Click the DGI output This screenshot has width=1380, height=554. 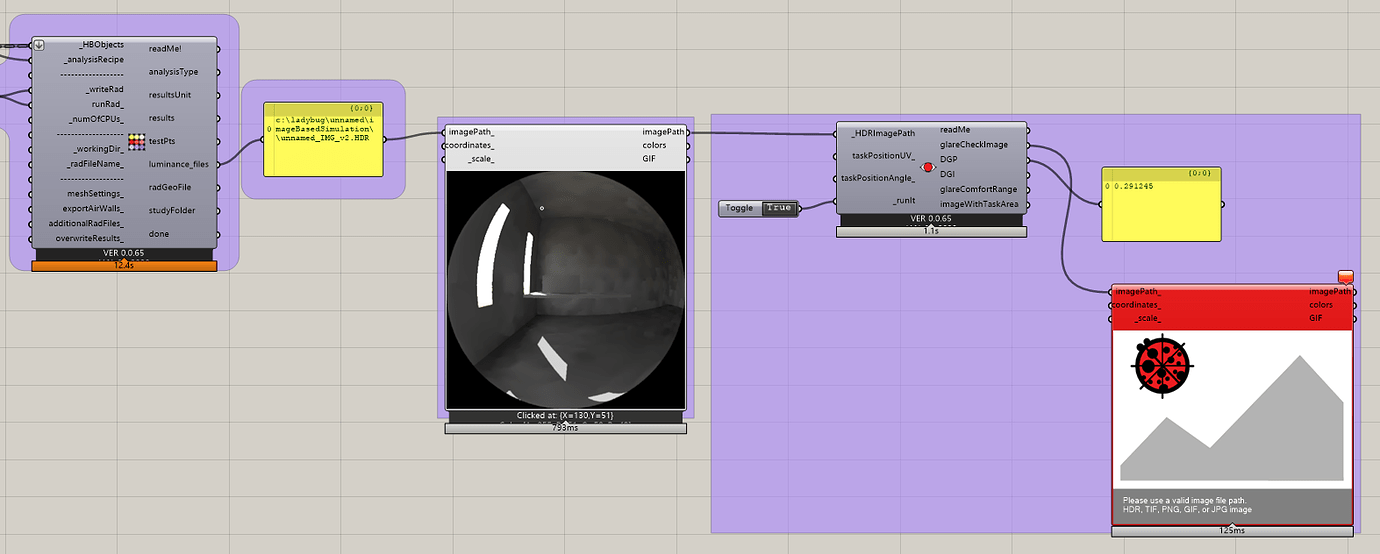point(947,174)
